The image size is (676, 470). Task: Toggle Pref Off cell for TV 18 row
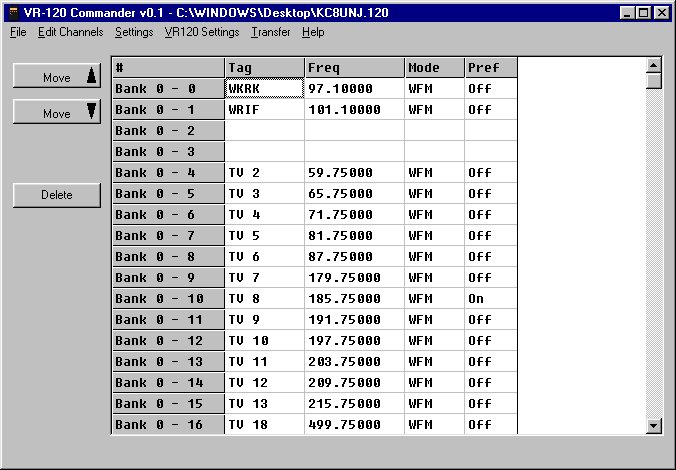pyautogui.click(x=490, y=425)
